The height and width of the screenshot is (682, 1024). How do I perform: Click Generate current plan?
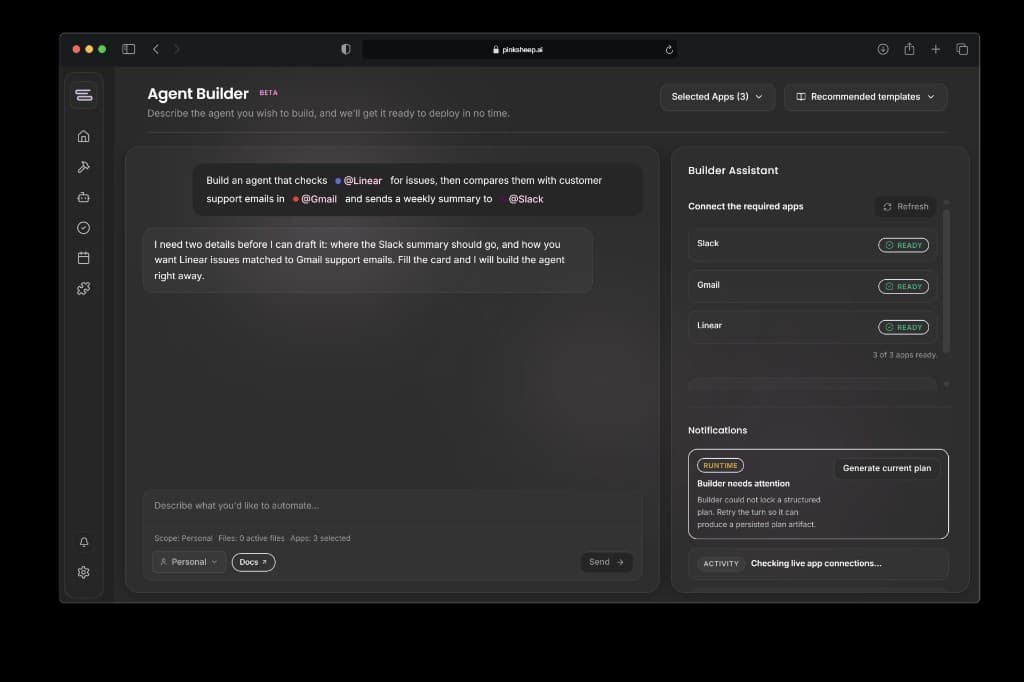click(887, 467)
